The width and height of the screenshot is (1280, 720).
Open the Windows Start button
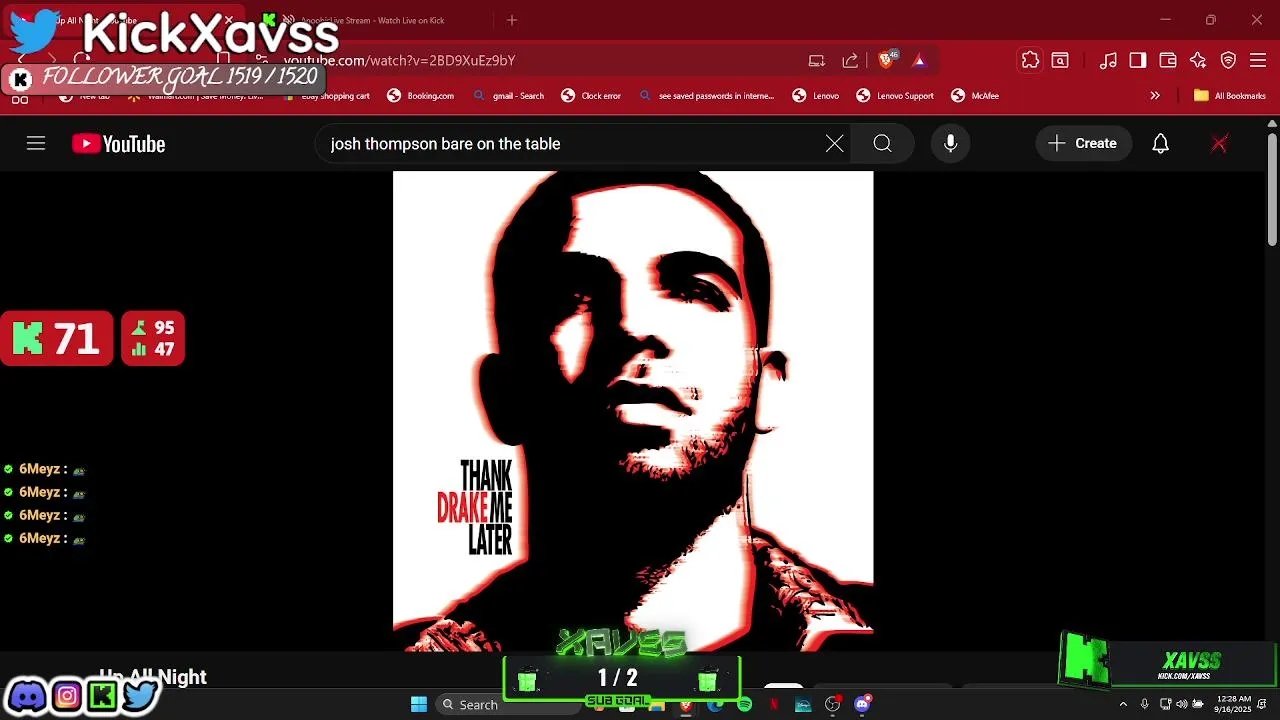pyautogui.click(x=419, y=704)
